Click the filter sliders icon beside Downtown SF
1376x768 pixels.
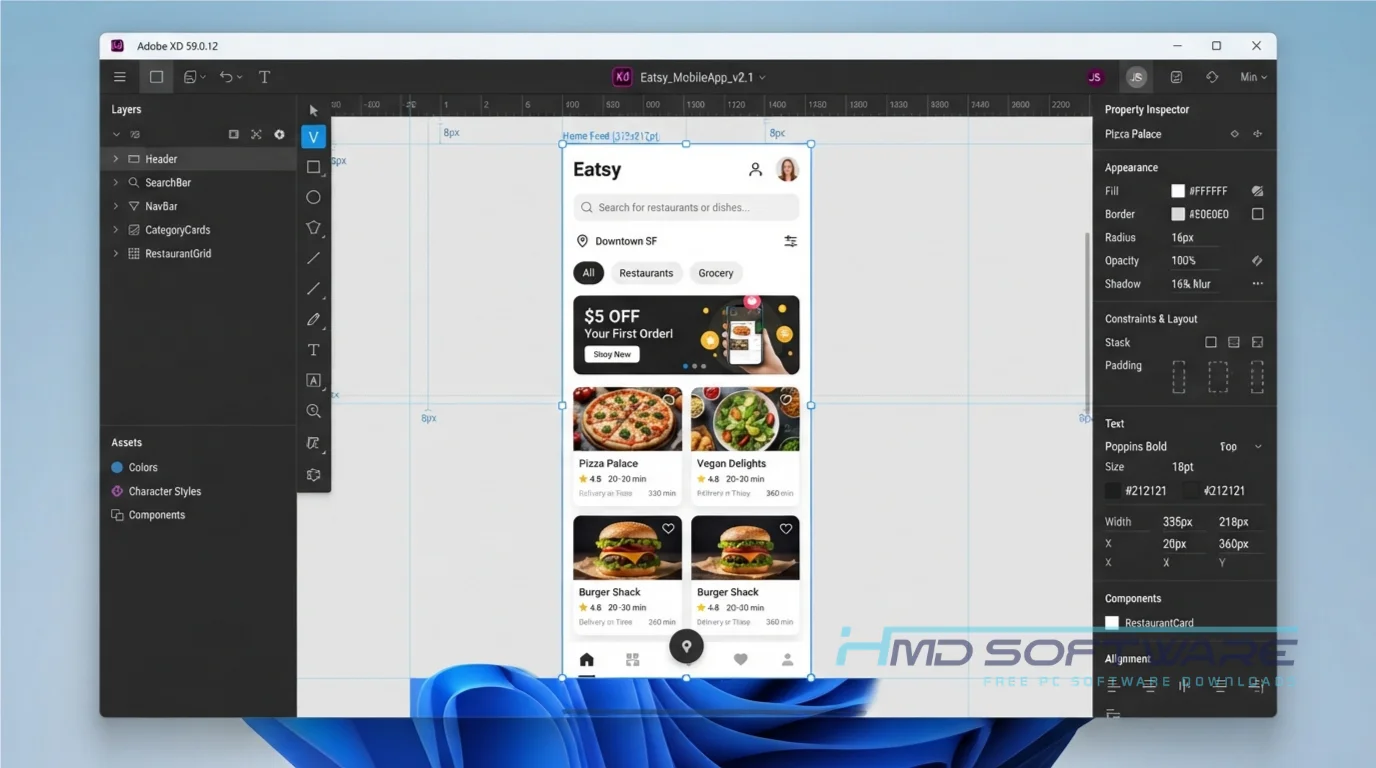click(x=790, y=241)
